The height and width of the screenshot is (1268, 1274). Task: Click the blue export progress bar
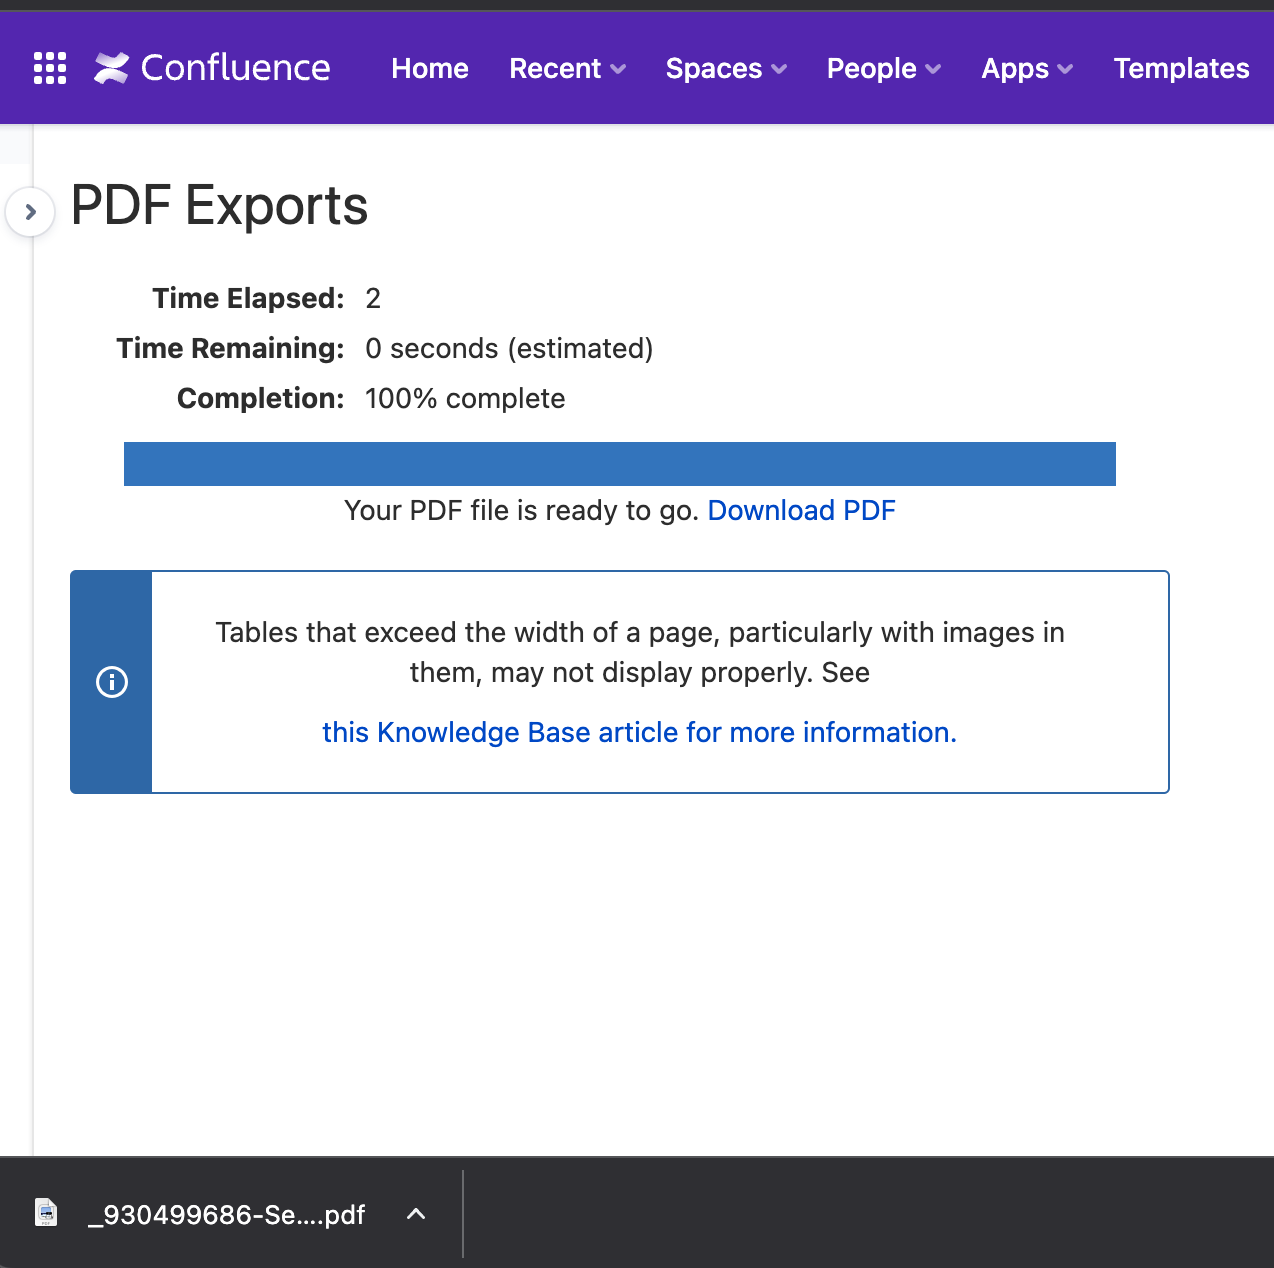[619, 463]
